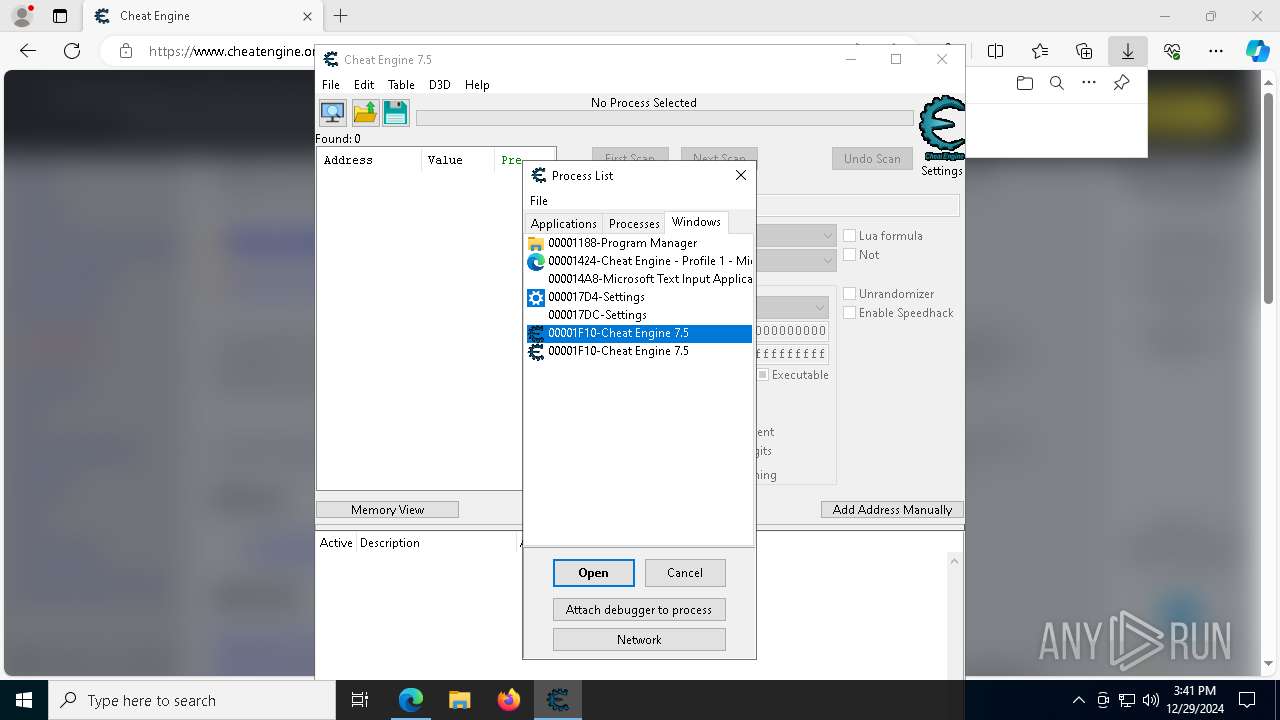Image resolution: width=1280 pixels, height=720 pixels.
Task: Toggle the Executable checkbox
Action: [x=763, y=375]
